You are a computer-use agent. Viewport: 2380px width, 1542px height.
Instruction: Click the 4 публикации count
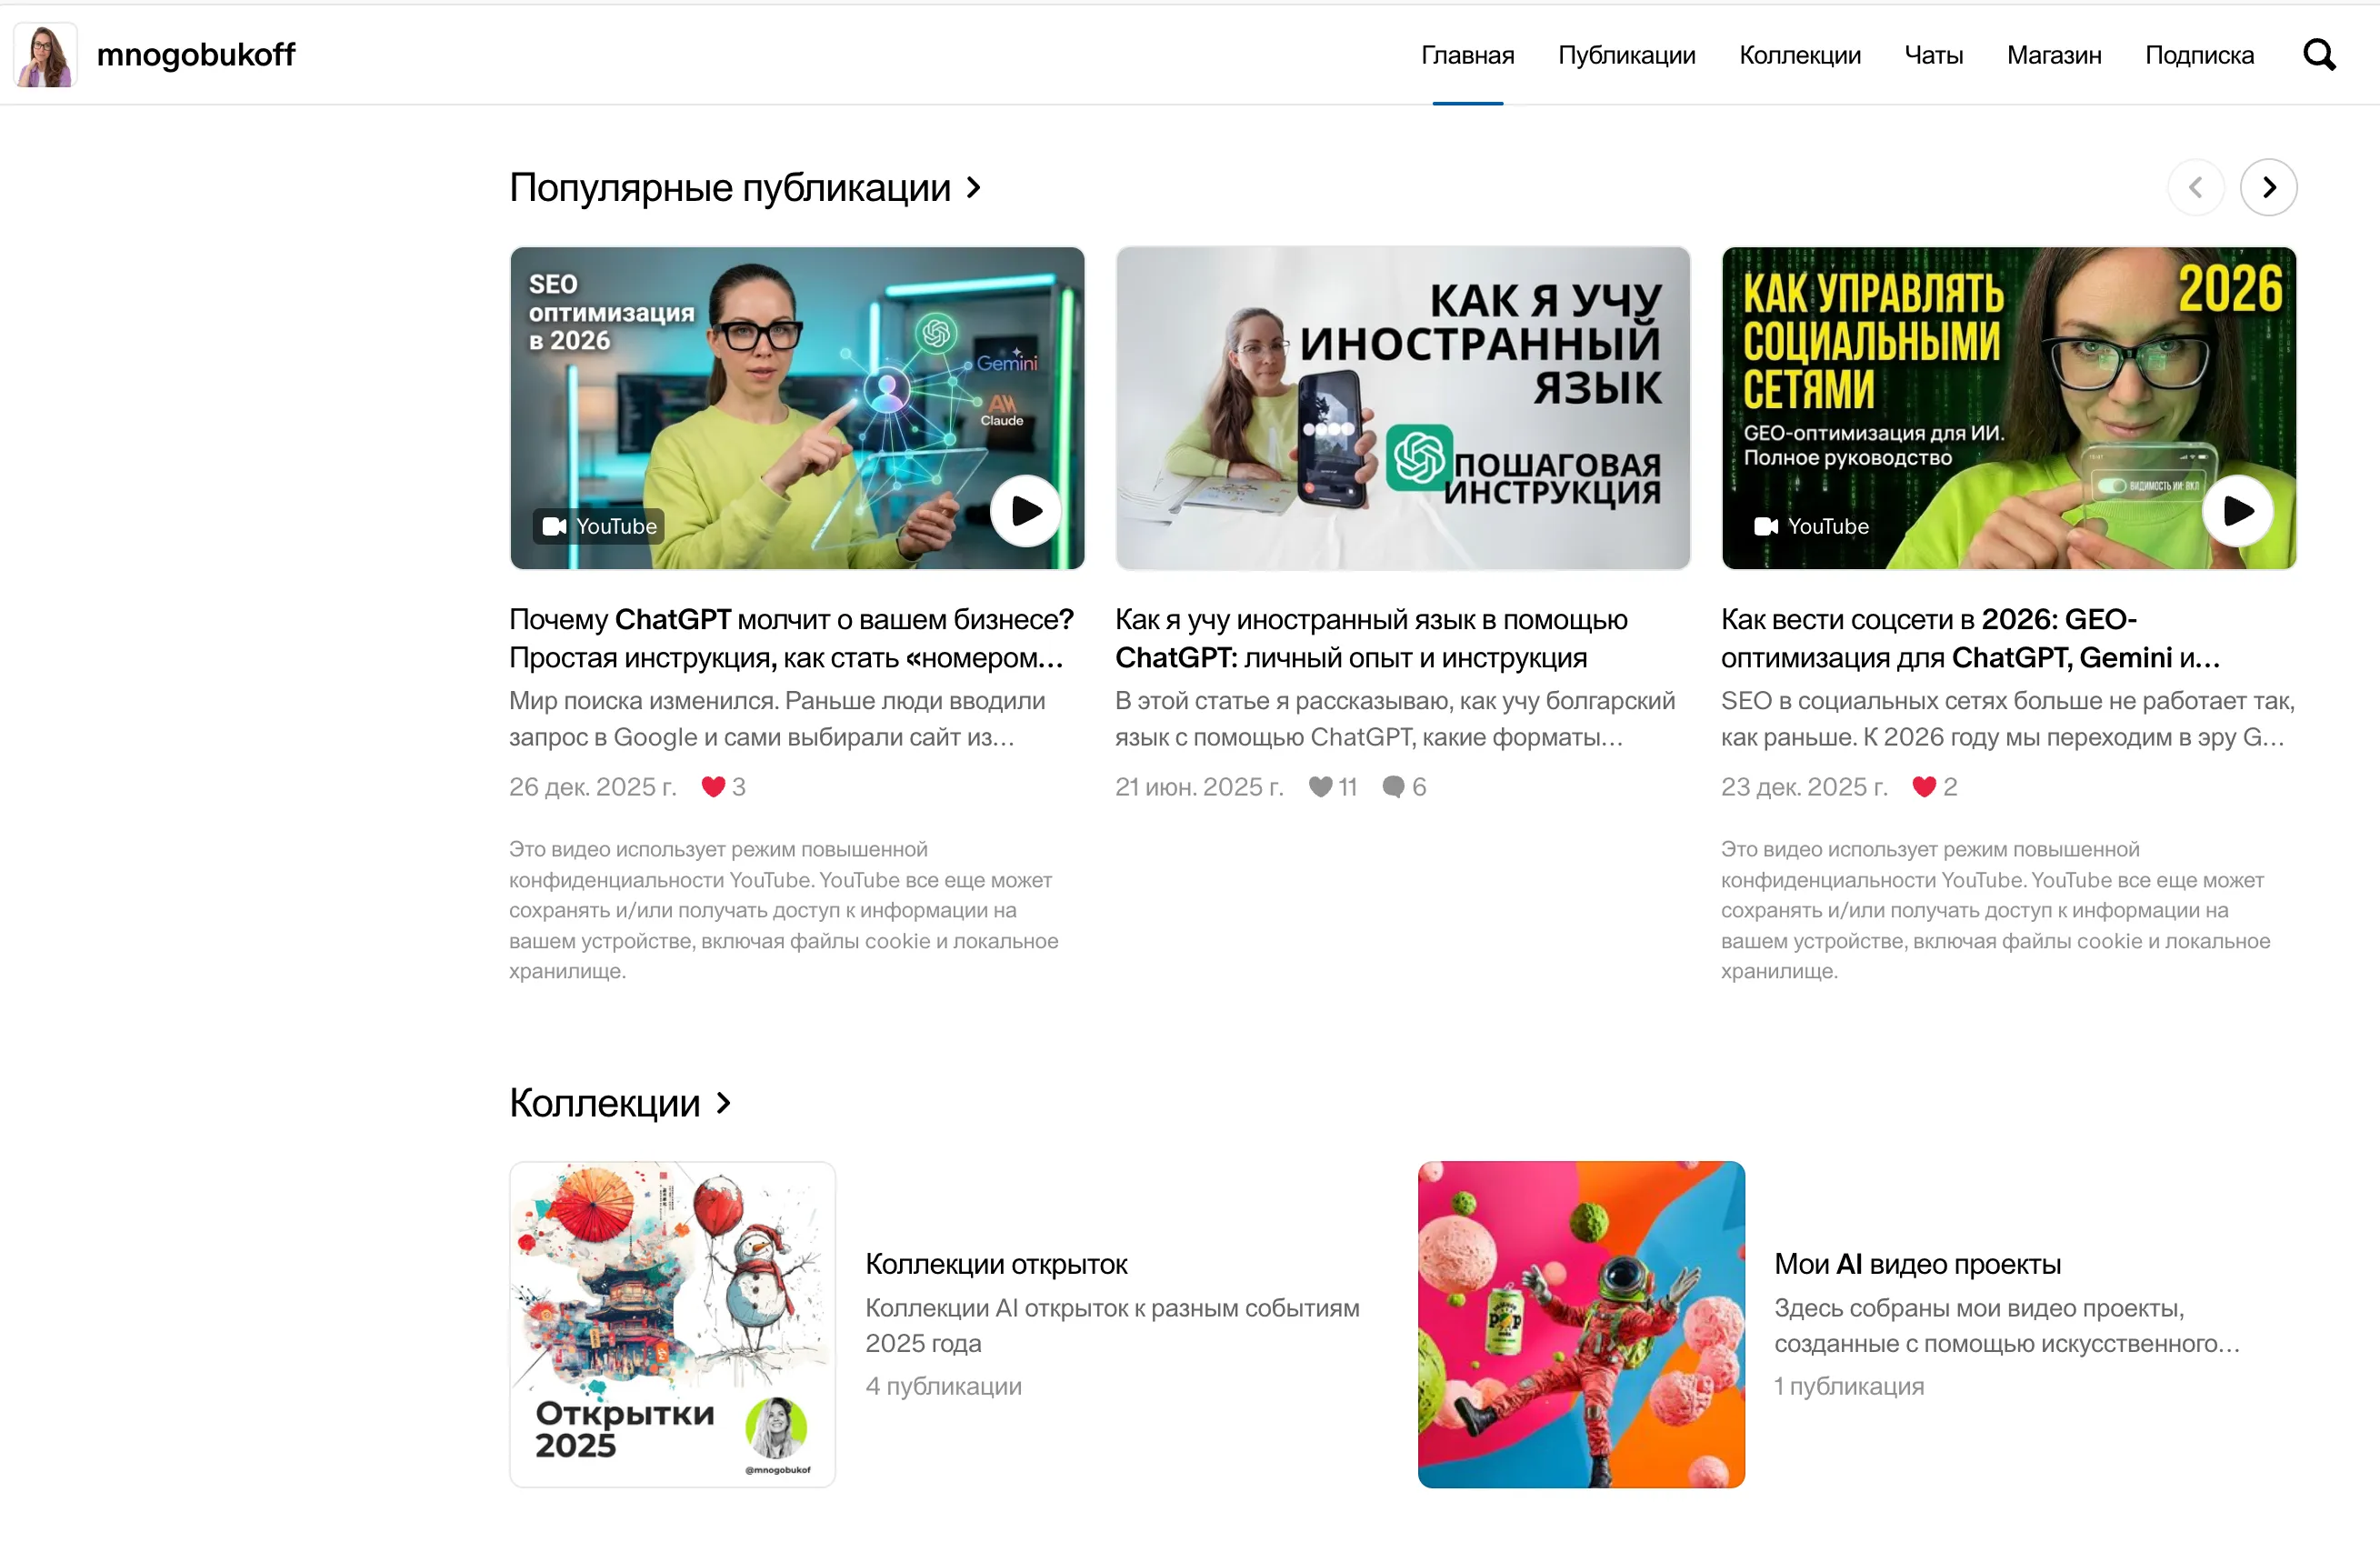coord(943,1386)
